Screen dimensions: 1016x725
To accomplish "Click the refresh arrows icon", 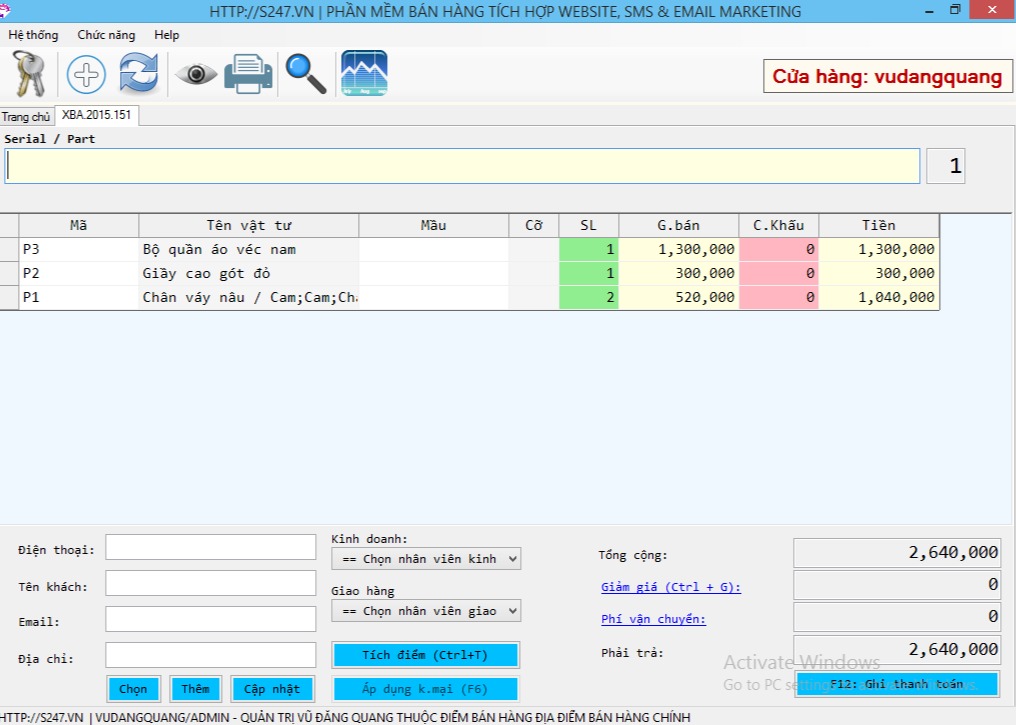I will tap(139, 73).
